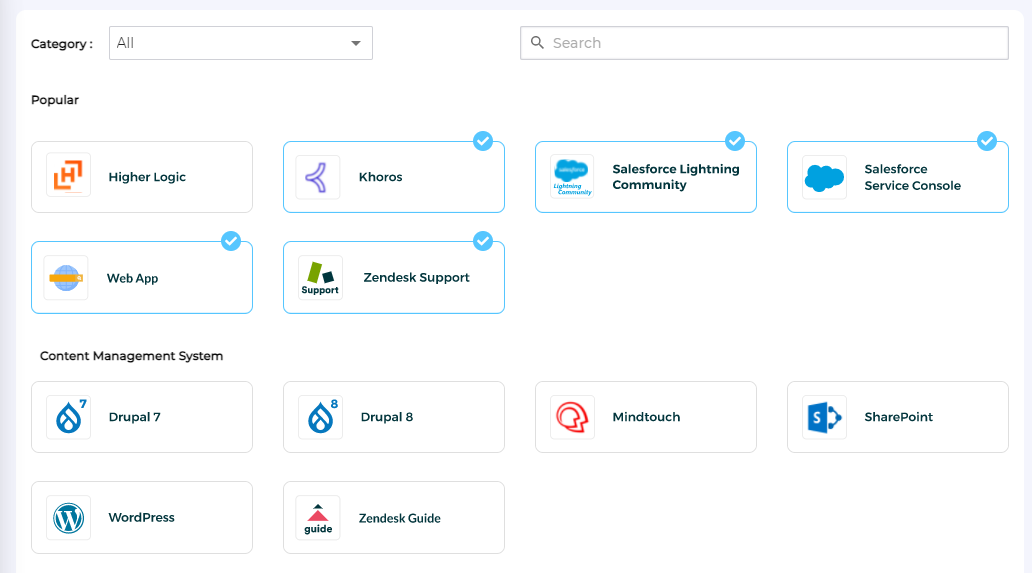Click the Category dropdown arrow
The image size is (1032, 573).
pyautogui.click(x=355, y=43)
